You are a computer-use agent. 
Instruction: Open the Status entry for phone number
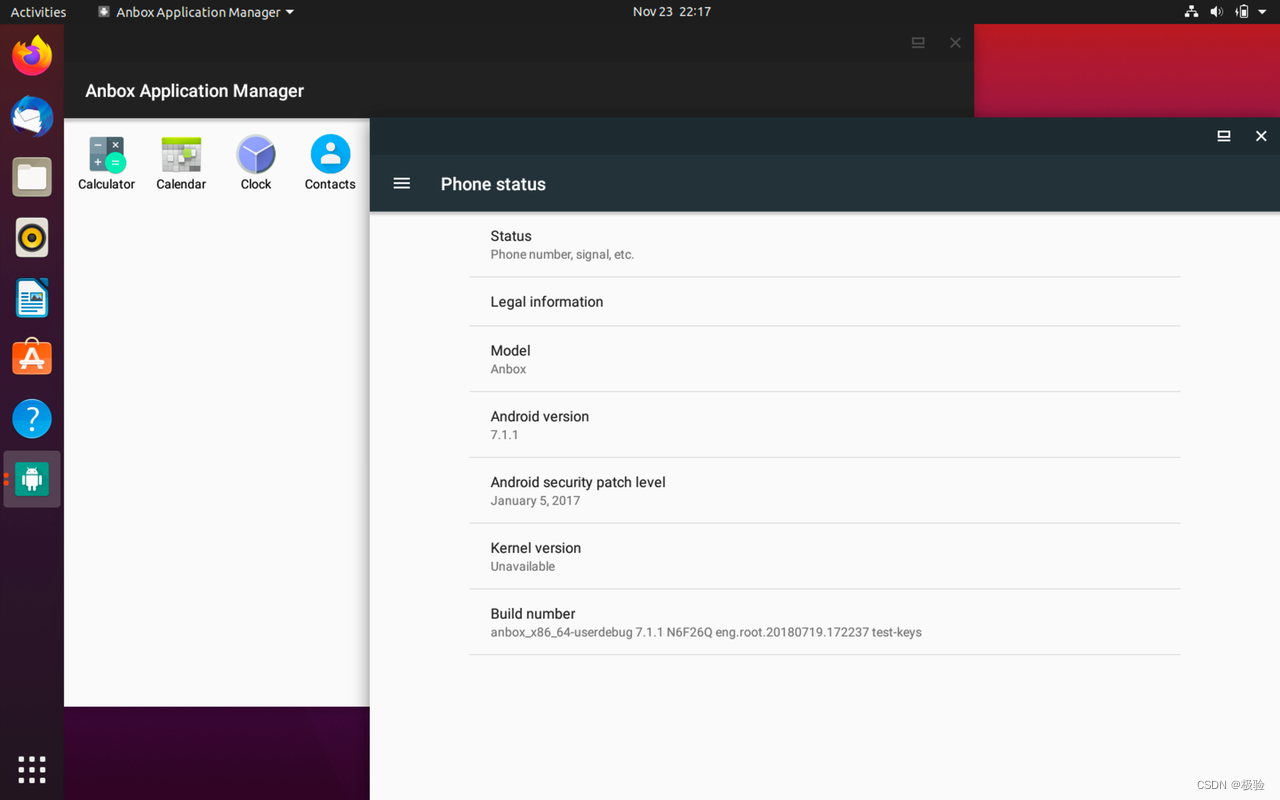[x=825, y=245]
